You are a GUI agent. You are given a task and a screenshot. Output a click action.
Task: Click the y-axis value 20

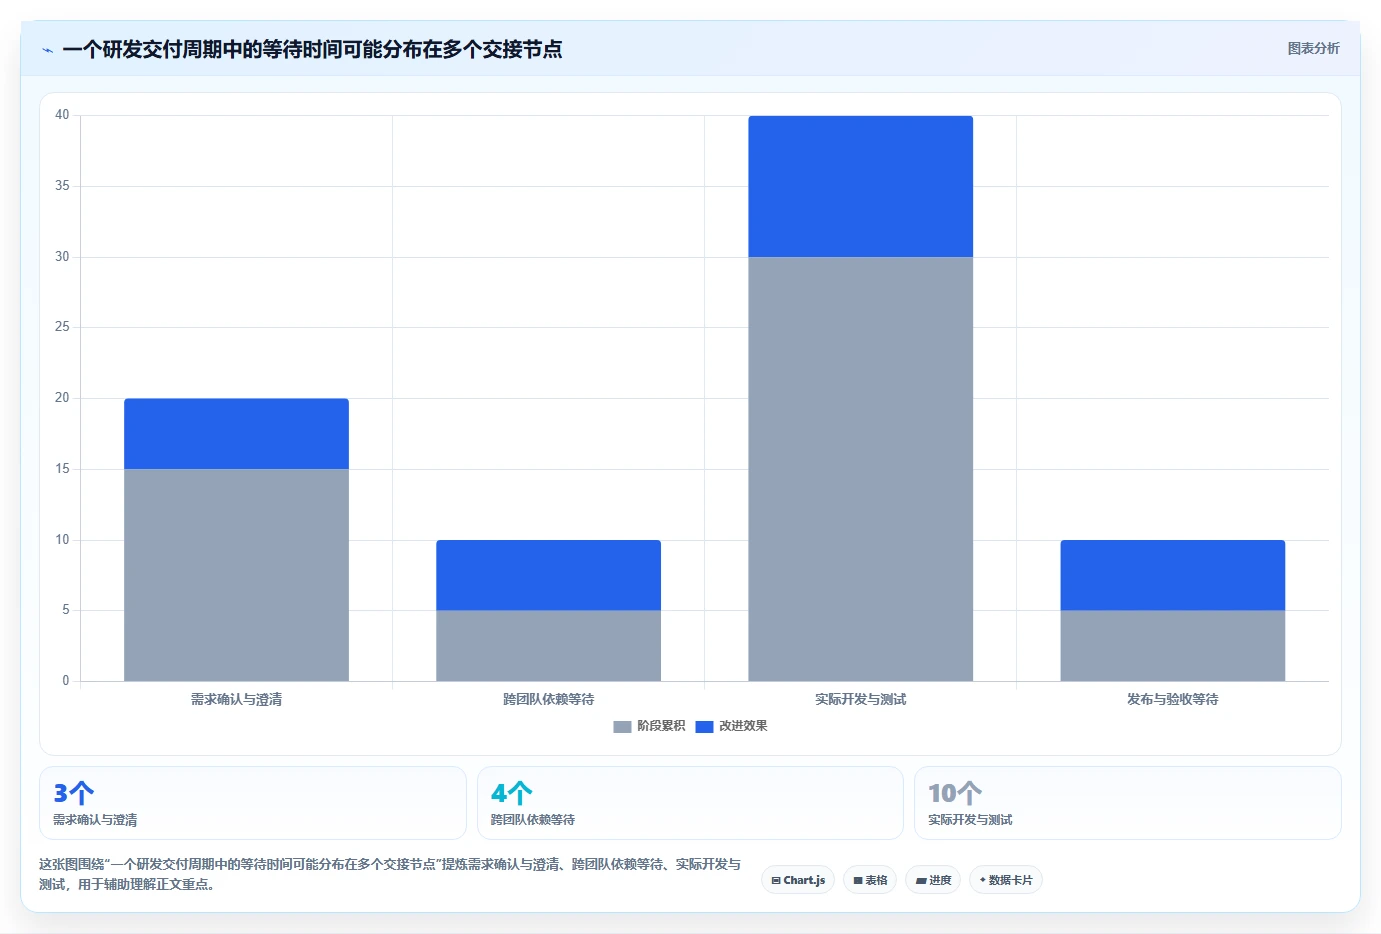(x=62, y=398)
